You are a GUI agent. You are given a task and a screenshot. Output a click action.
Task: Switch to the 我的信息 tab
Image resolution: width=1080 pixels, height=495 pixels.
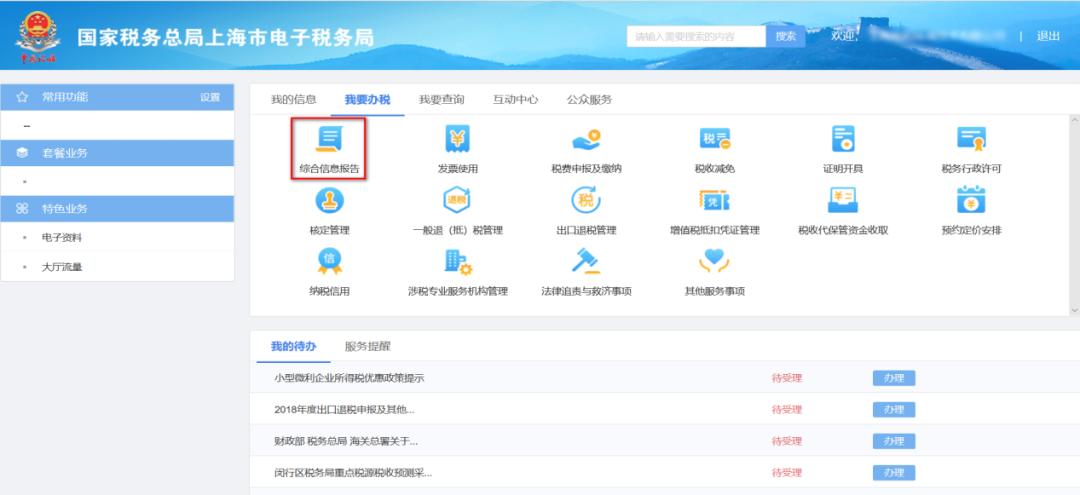293,100
